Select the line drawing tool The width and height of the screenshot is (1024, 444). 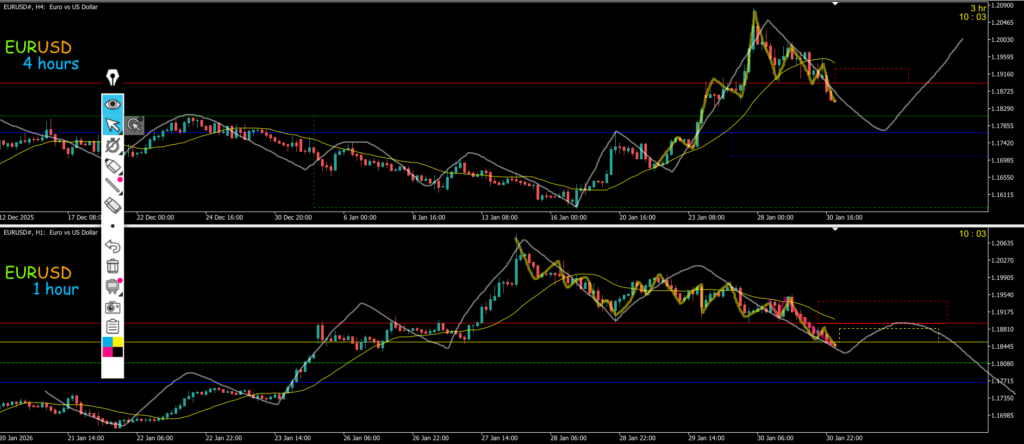point(113,185)
